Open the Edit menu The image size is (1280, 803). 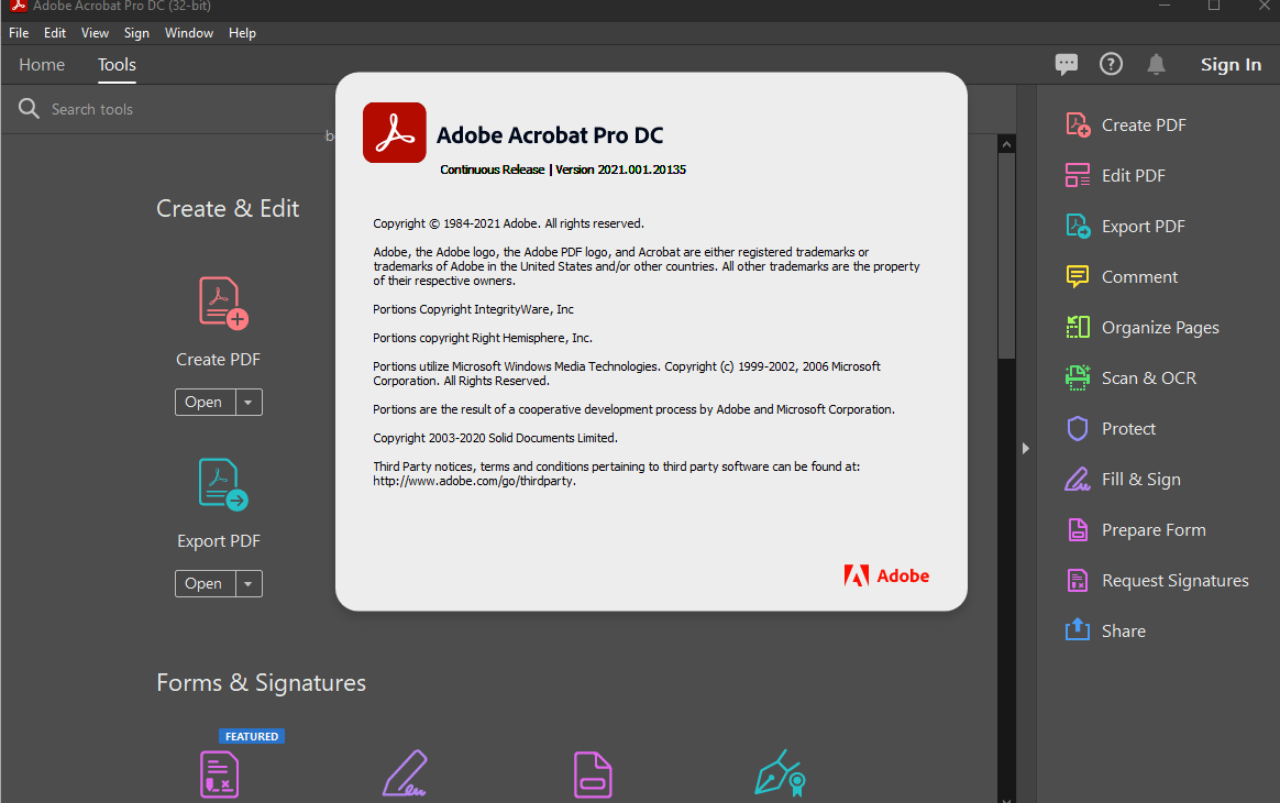click(55, 33)
